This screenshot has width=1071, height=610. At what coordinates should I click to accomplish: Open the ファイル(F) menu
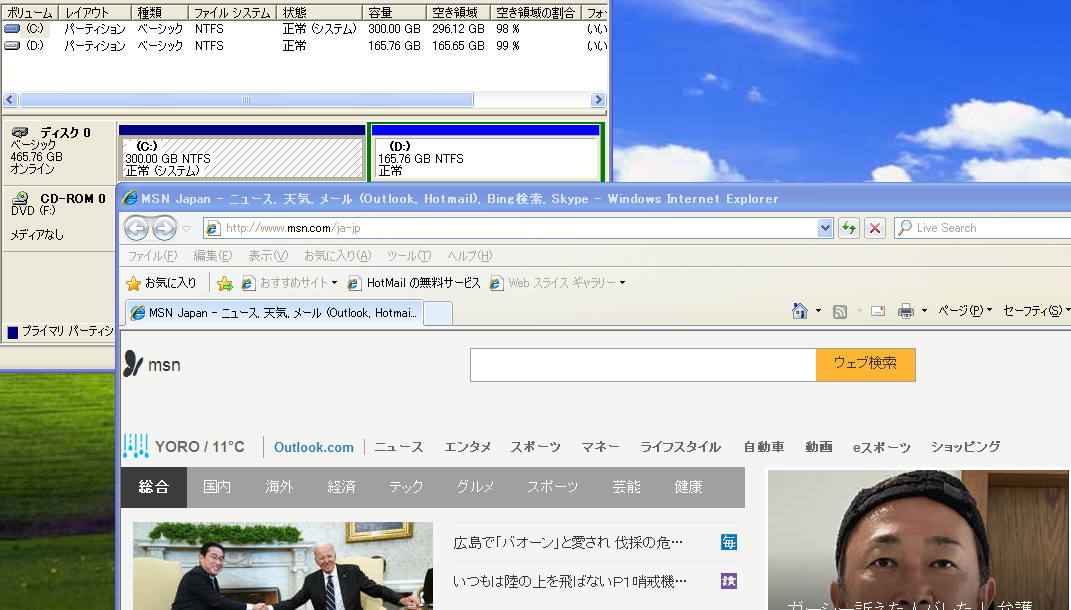(x=152, y=255)
